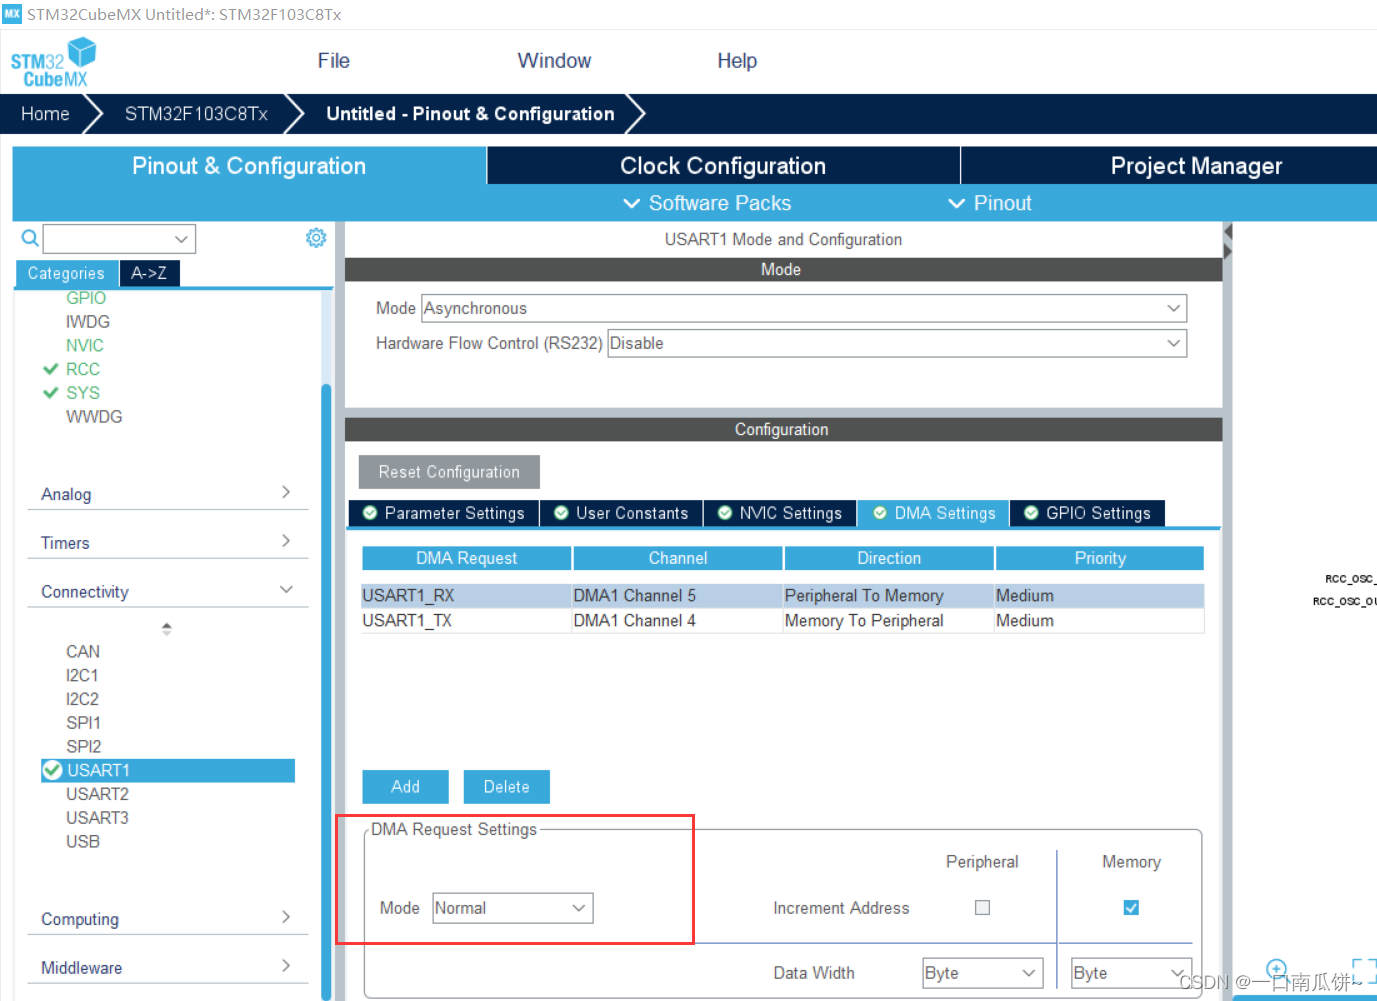Click the Memory To Peripheral direction cell
This screenshot has height=1001, width=1377.
click(888, 621)
